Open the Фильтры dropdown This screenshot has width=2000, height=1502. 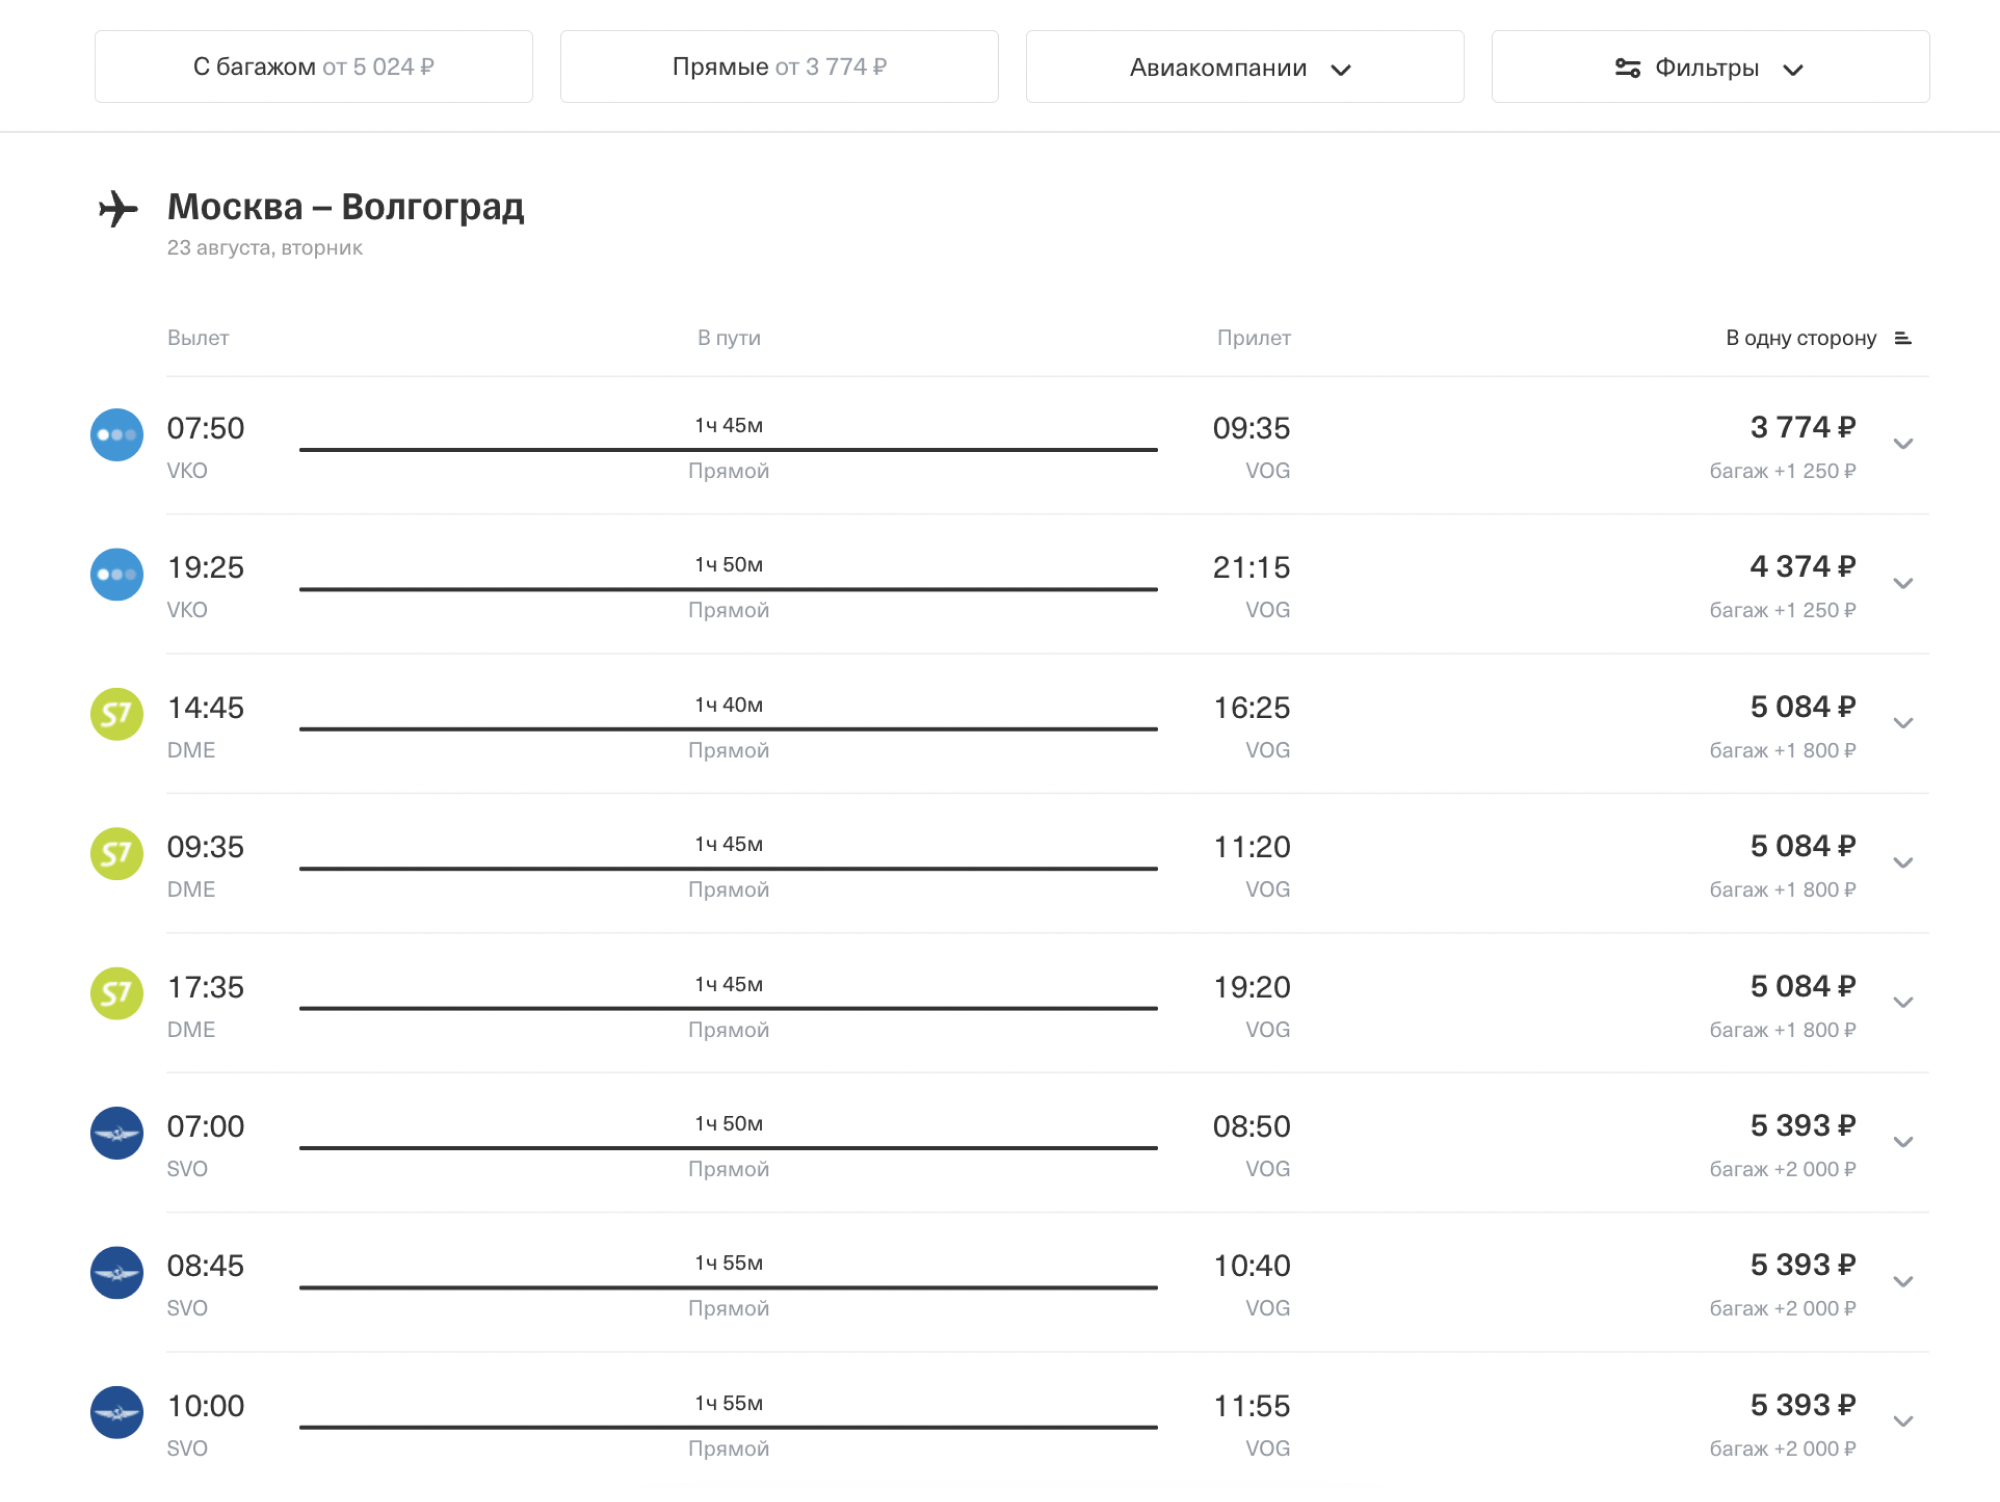pyautogui.click(x=1710, y=67)
